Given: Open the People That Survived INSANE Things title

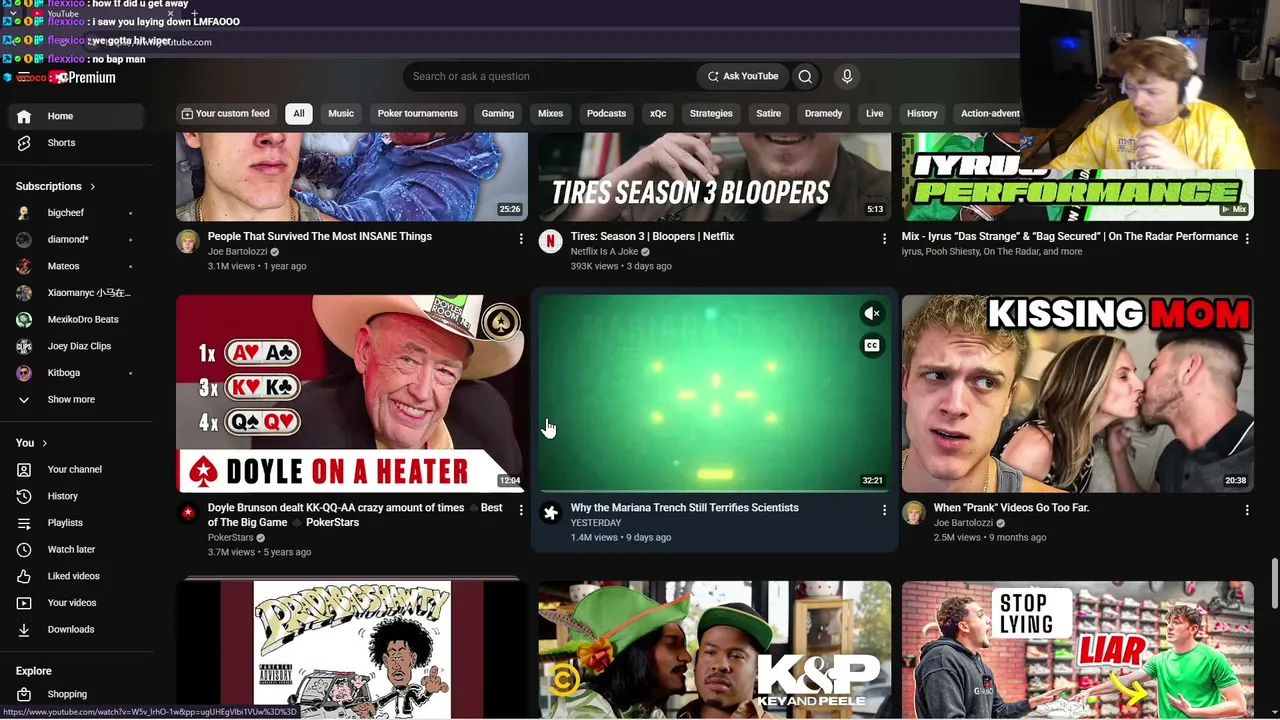Looking at the screenshot, I should pyautogui.click(x=320, y=237).
